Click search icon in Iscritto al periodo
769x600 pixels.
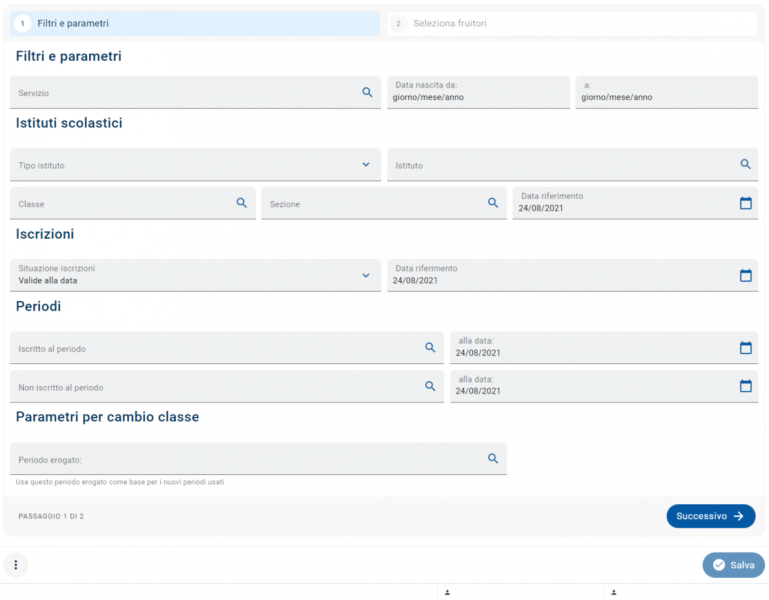click(x=430, y=347)
